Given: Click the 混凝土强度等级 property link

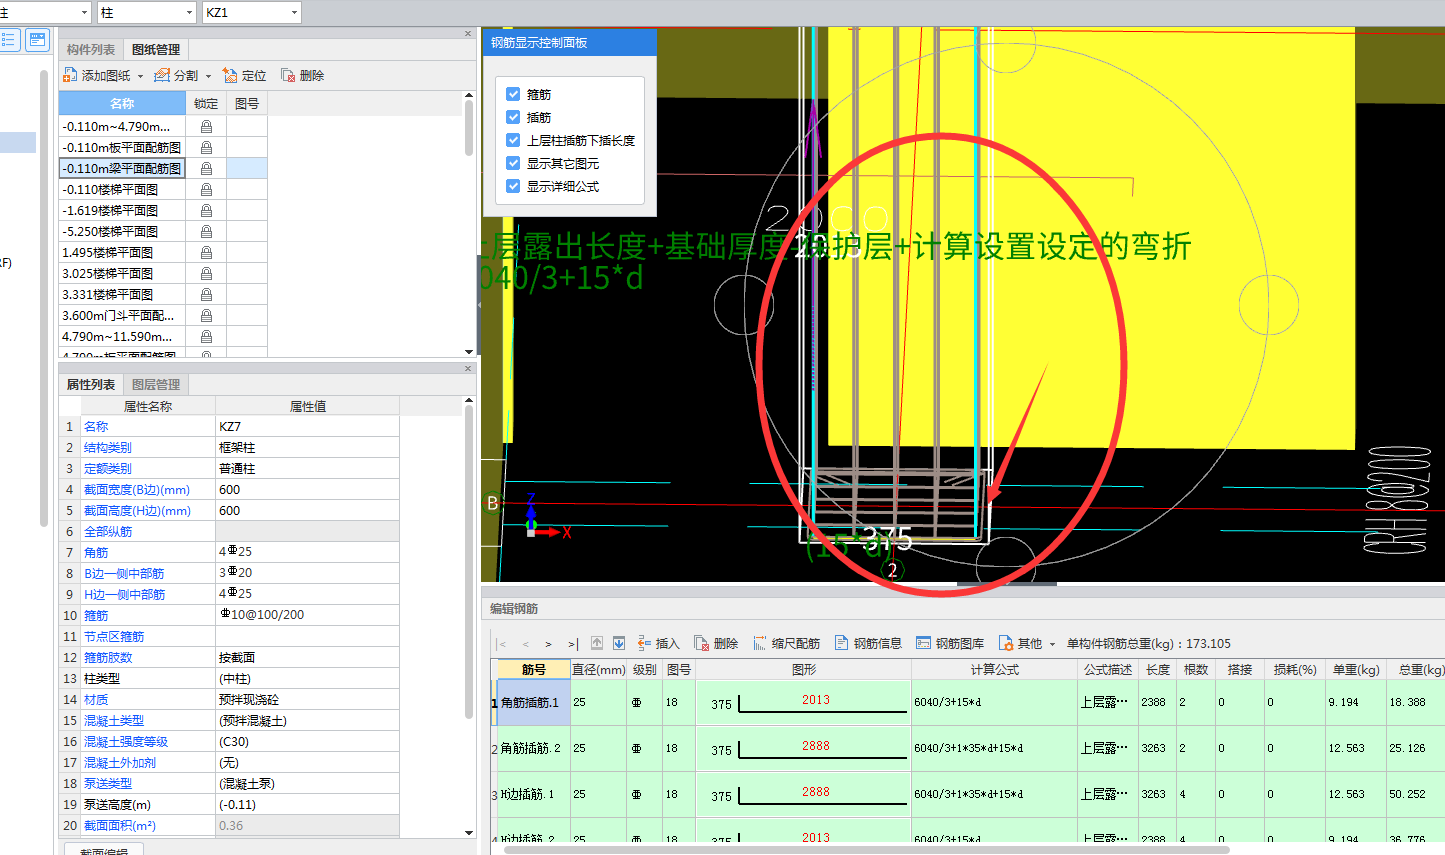Looking at the screenshot, I should (126, 742).
